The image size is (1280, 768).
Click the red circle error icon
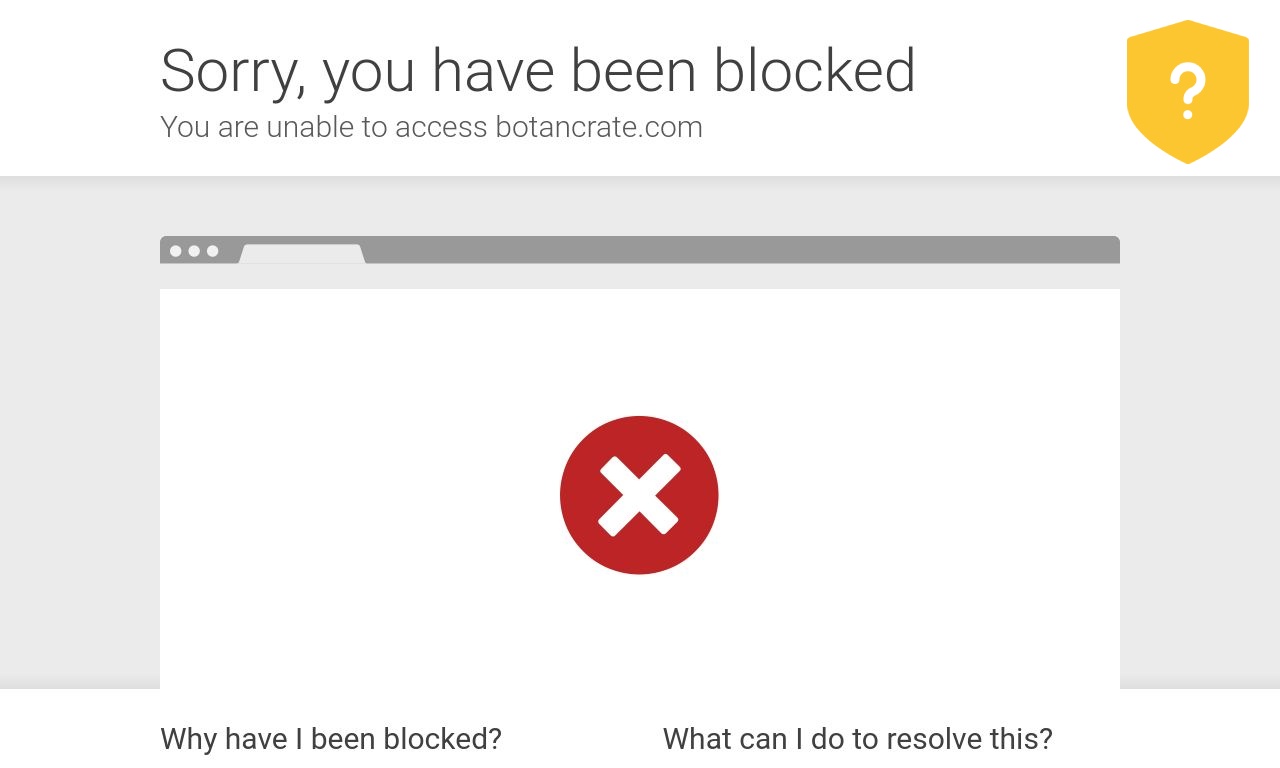click(x=639, y=495)
